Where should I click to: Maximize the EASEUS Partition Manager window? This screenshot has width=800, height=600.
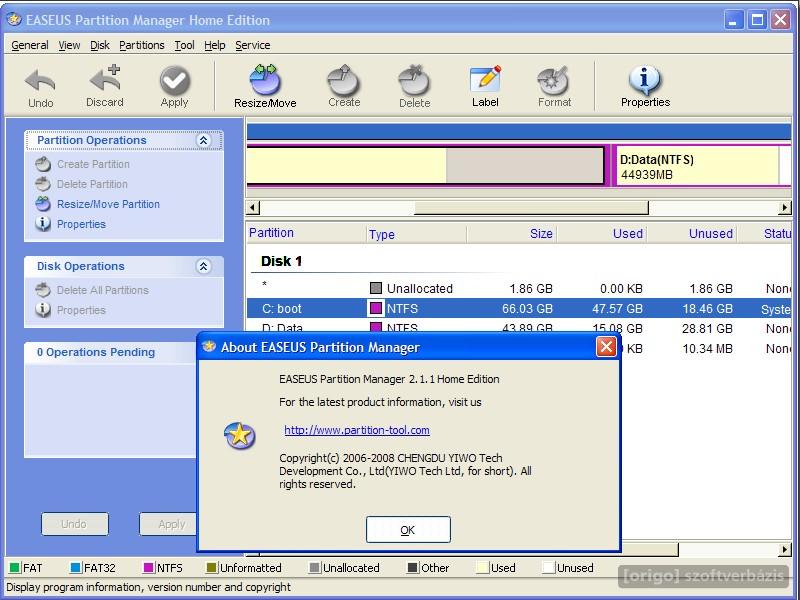(758, 20)
